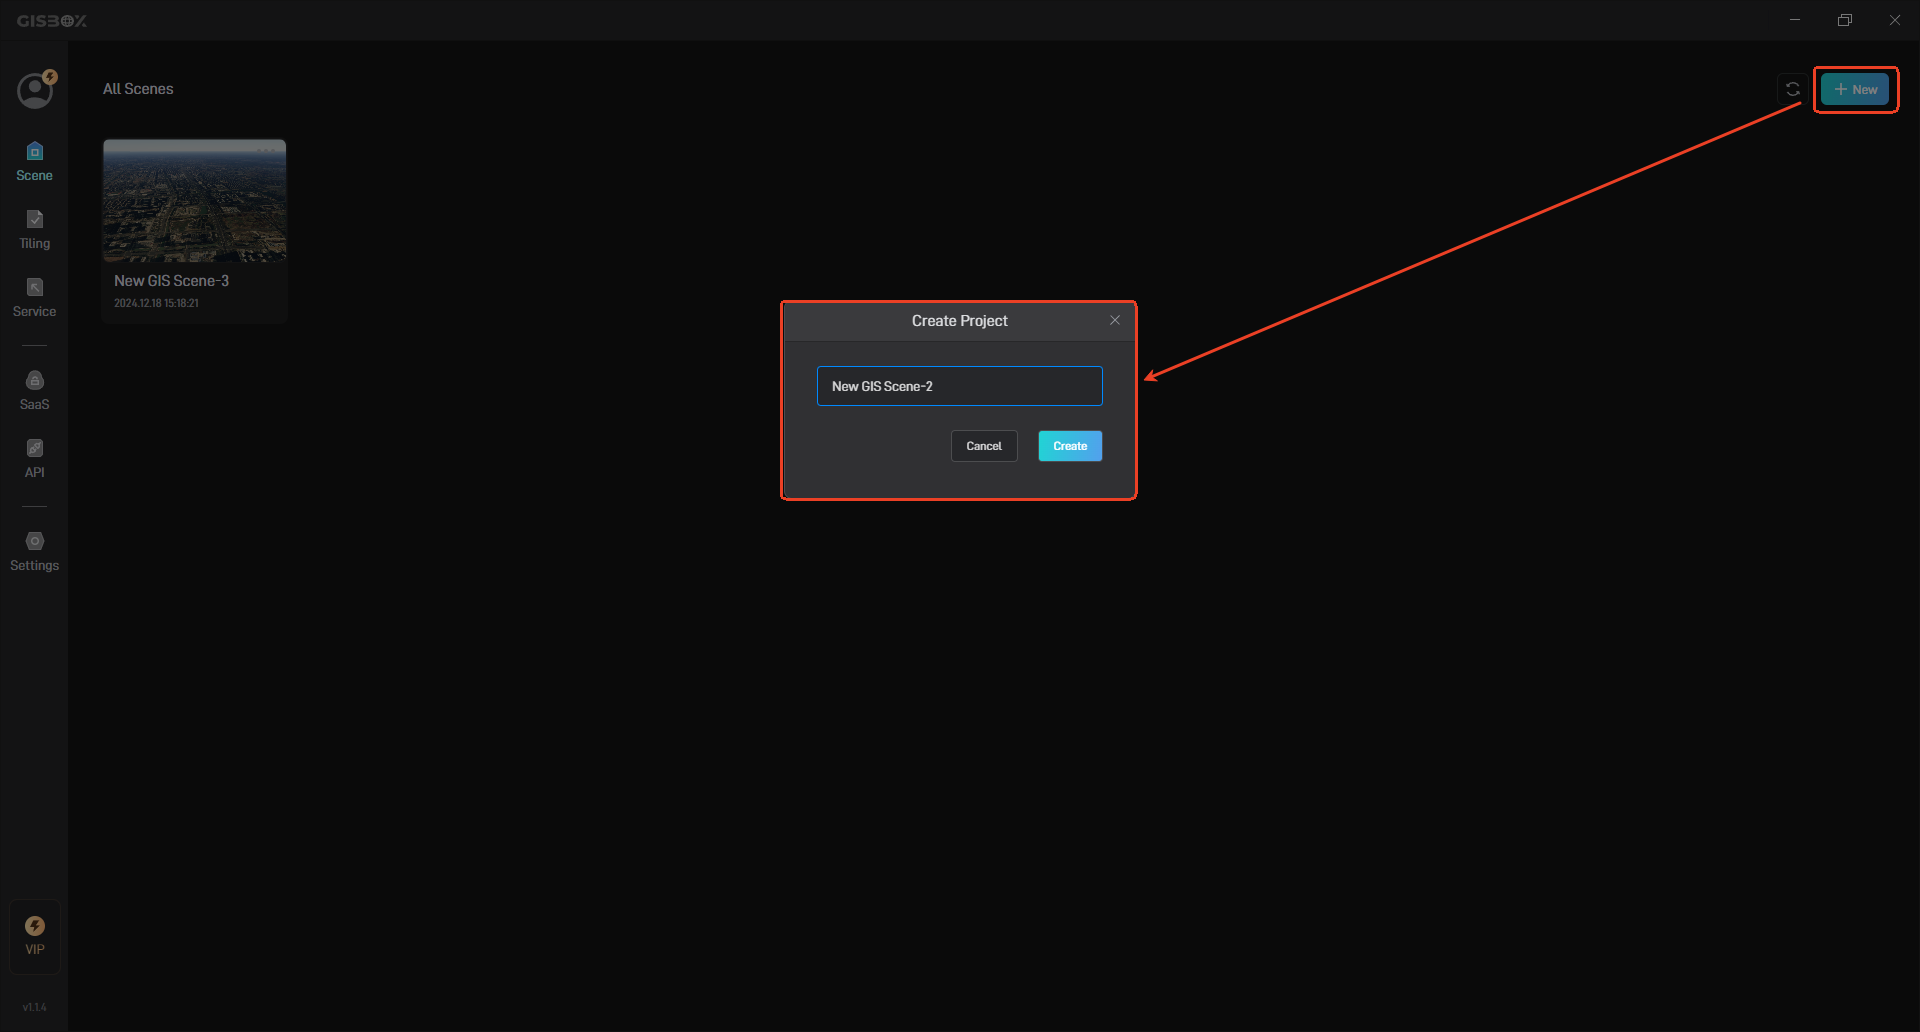Click the New GIS Scene-3 title
Image resolution: width=1920 pixels, height=1032 pixels.
[171, 281]
